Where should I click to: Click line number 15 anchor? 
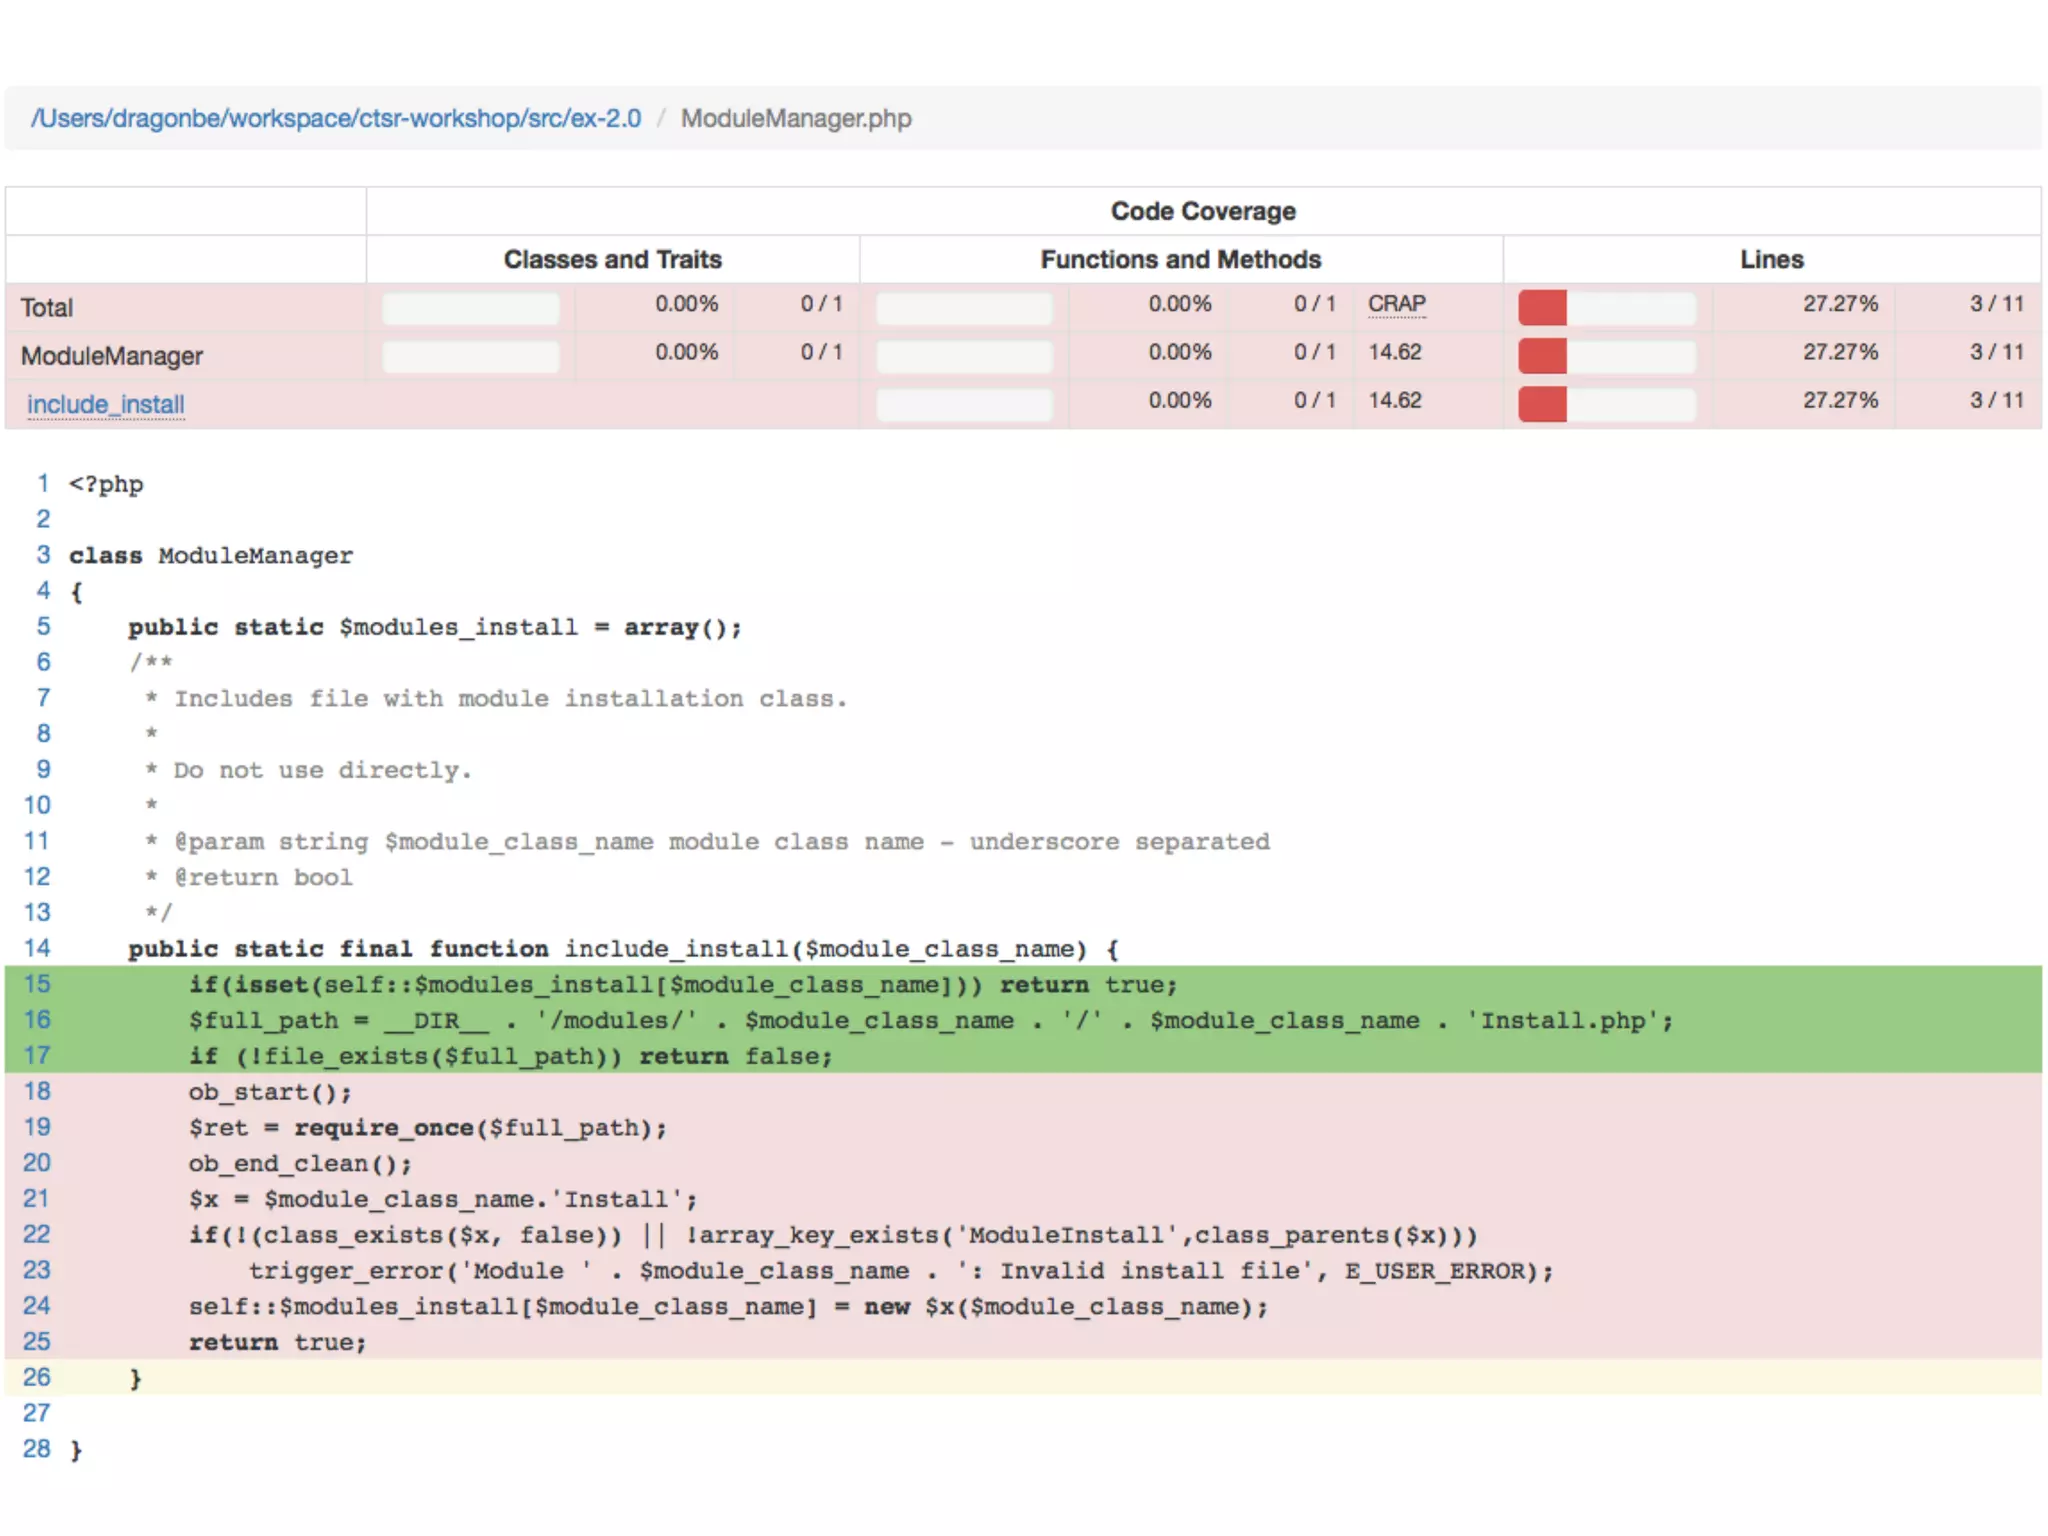tap(37, 984)
